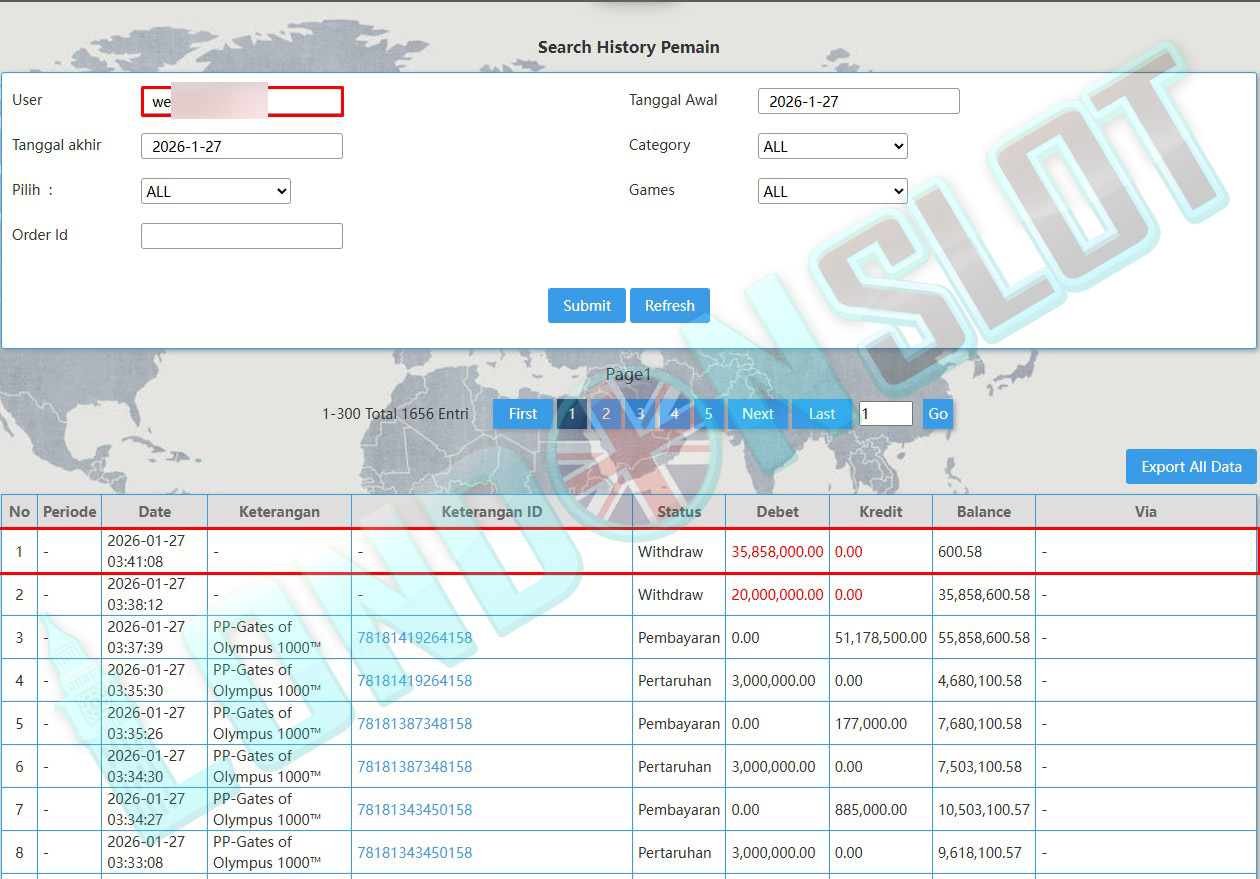Open Keterangan ID link 78181419264158 in row 3
Image resolution: width=1260 pixels, height=879 pixels.
click(414, 638)
